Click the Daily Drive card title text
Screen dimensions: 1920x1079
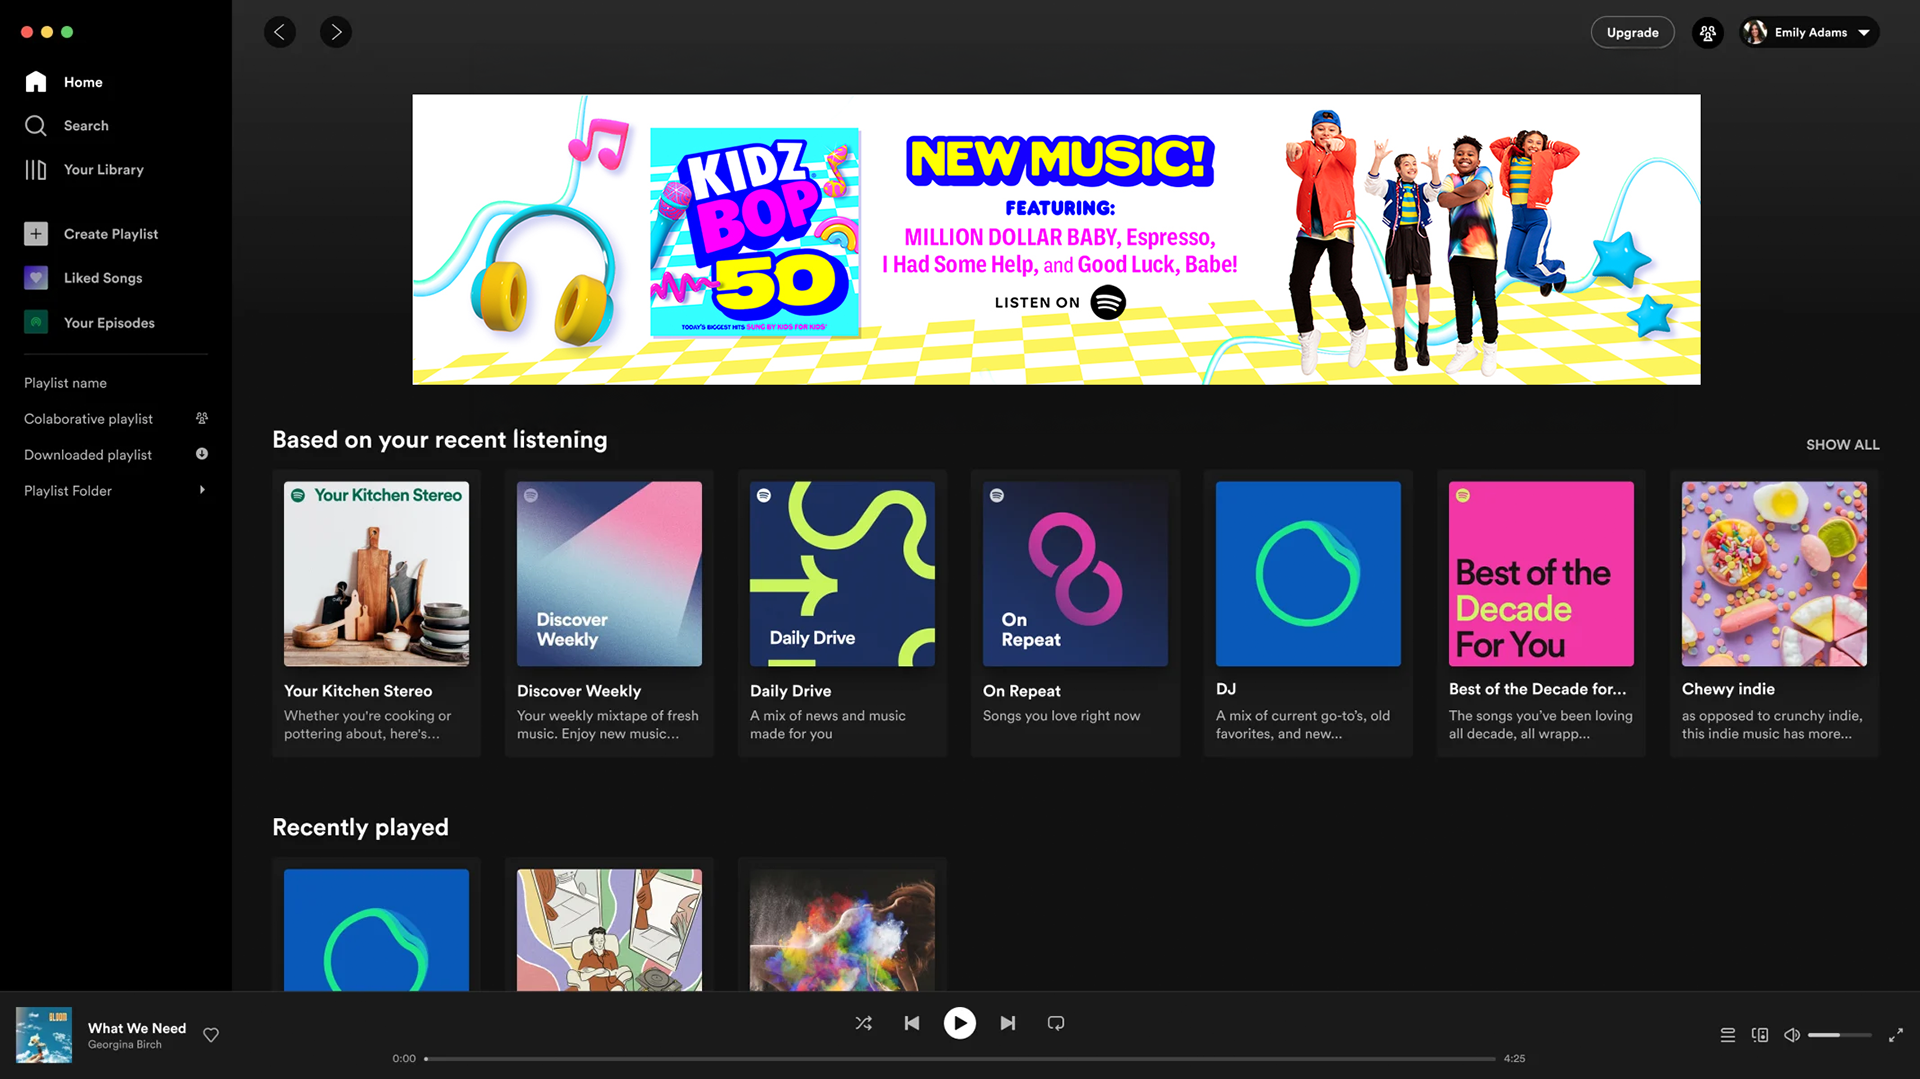click(x=790, y=691)
